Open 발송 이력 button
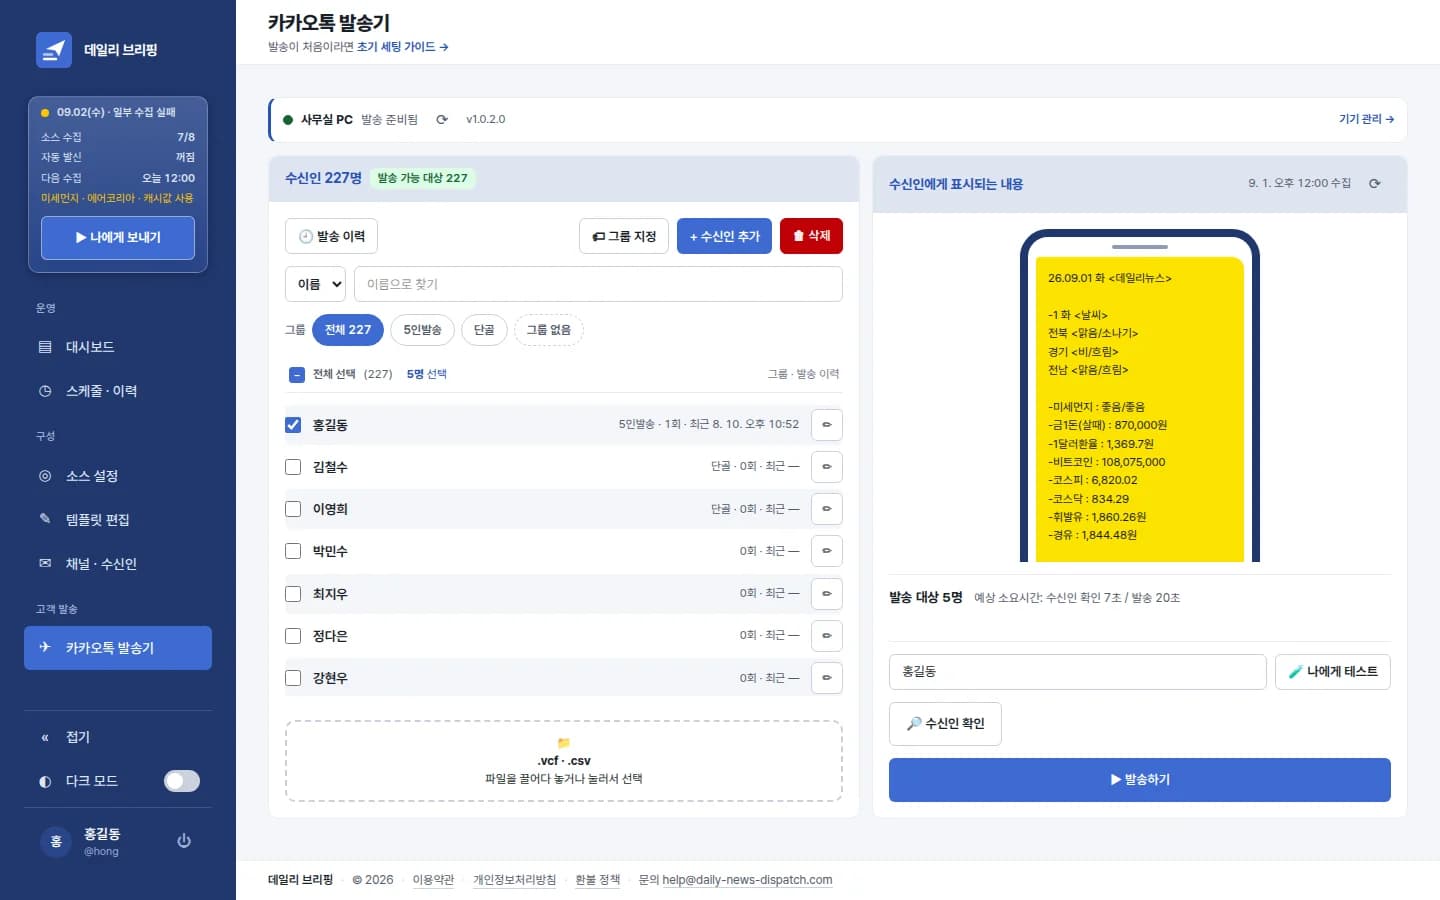Image resolution: width=1440 pixels, height=900 pixels. click(331, 236)
